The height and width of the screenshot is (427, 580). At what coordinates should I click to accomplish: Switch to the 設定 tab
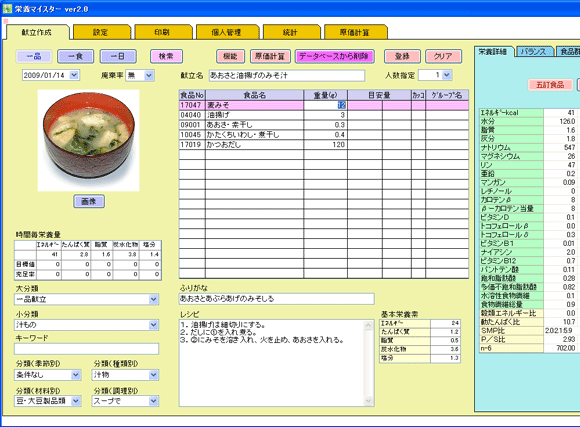[x=101, y=33]
